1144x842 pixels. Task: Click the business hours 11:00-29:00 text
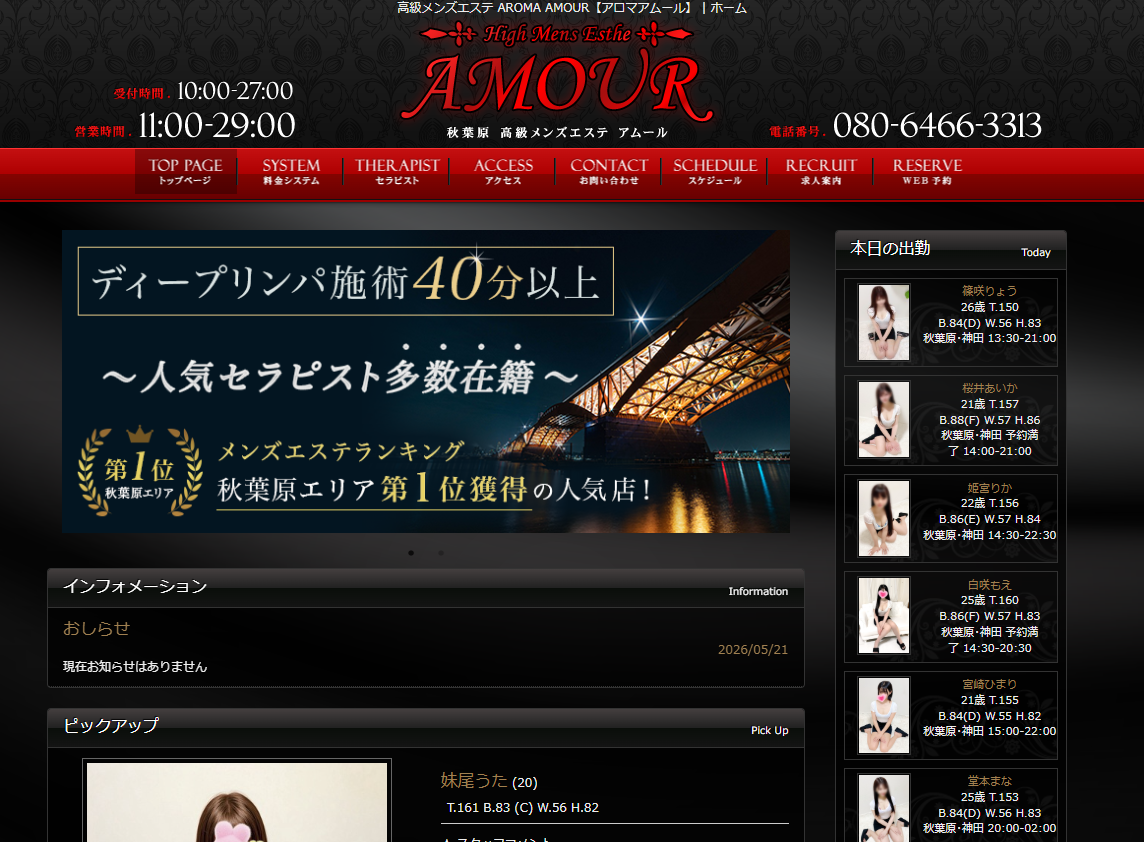point(217,125)
